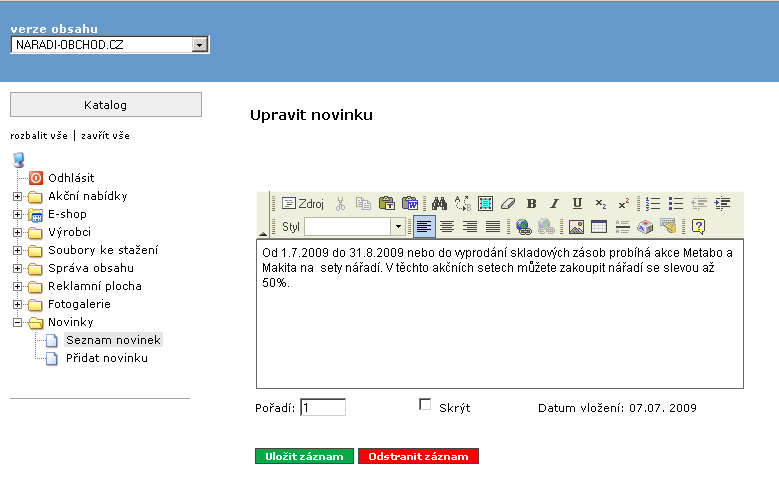
Task: Align text right
Action: pos(470,227)
